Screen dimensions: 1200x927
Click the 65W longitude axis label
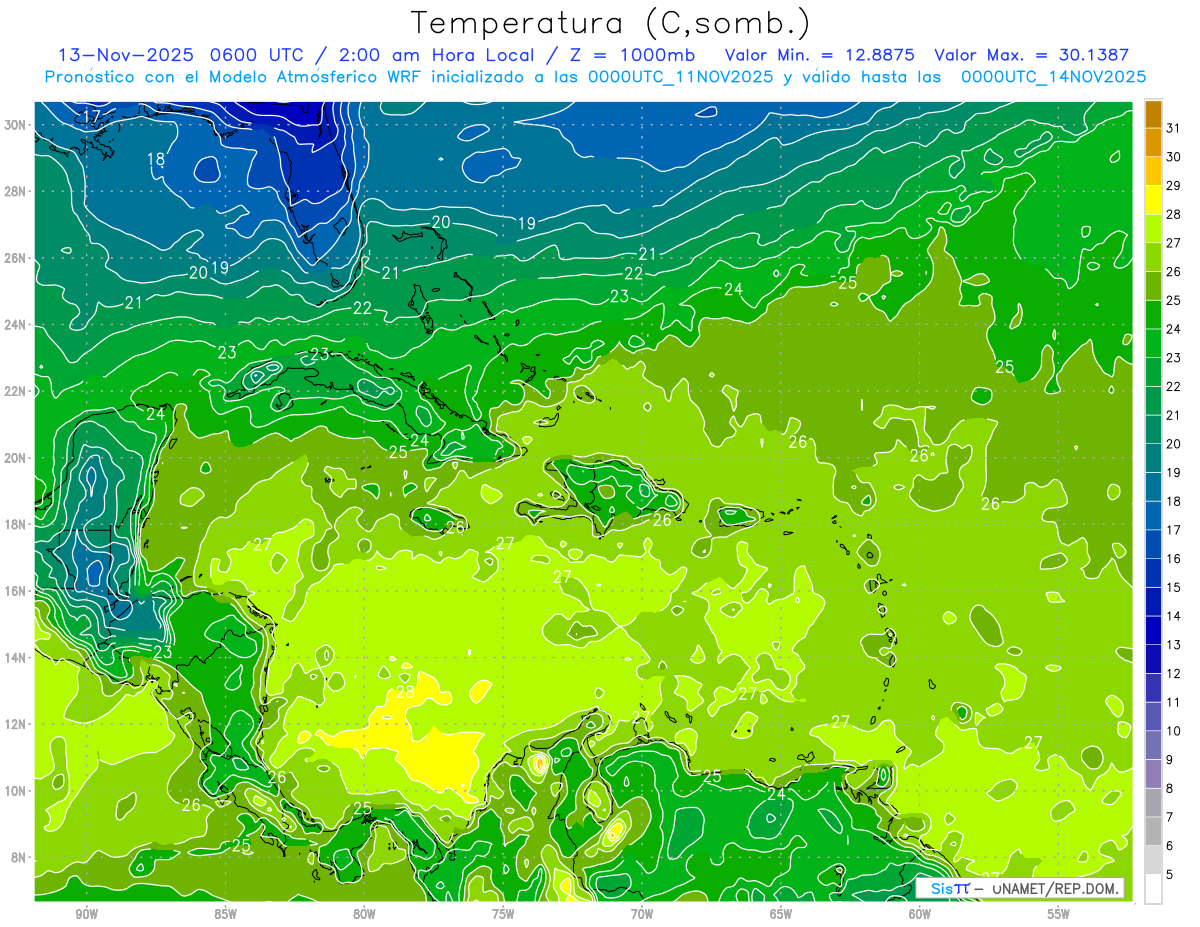(x=781, y=914)
